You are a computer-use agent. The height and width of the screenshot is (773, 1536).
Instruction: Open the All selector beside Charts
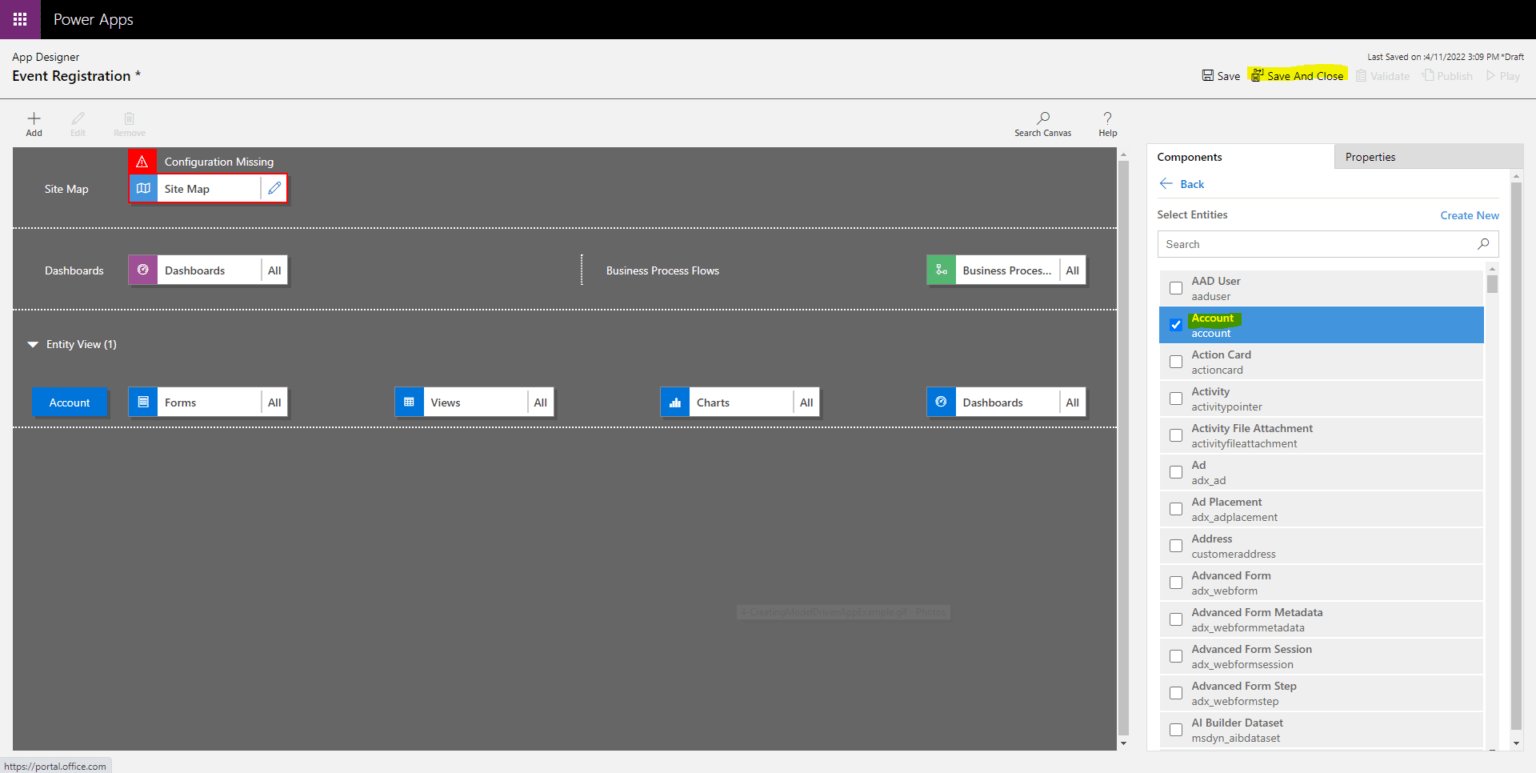(806, 401)
